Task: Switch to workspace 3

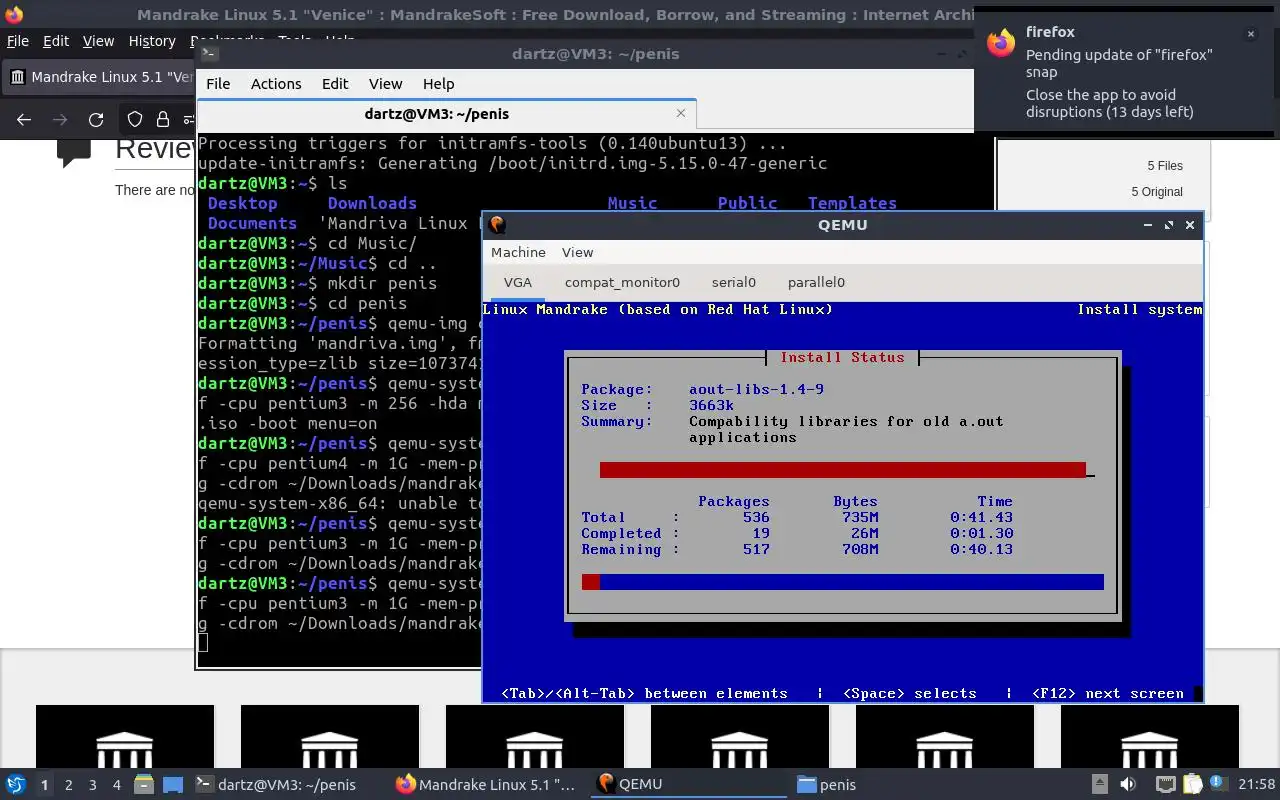Action: click(93, 785)
